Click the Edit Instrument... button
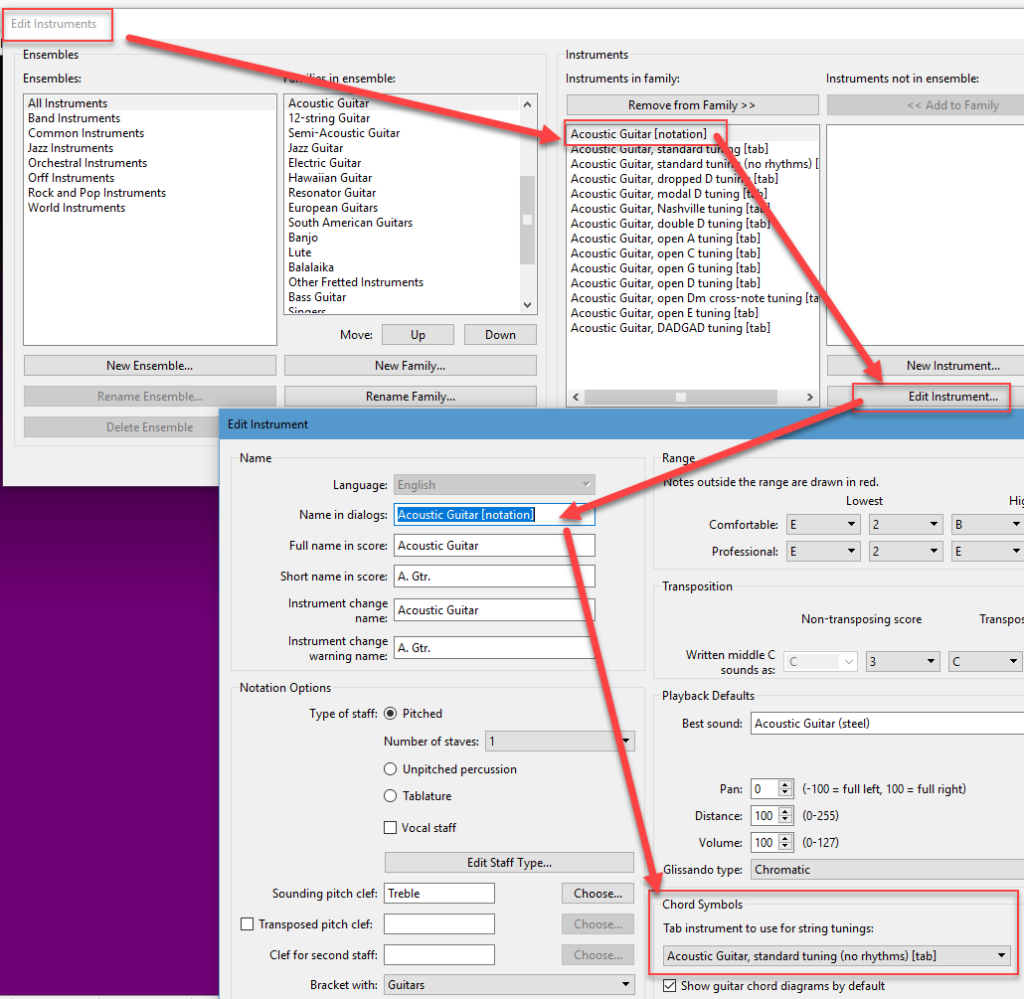Image resolution: width=1024 pixels, height=999 pixels. (931, 397)
